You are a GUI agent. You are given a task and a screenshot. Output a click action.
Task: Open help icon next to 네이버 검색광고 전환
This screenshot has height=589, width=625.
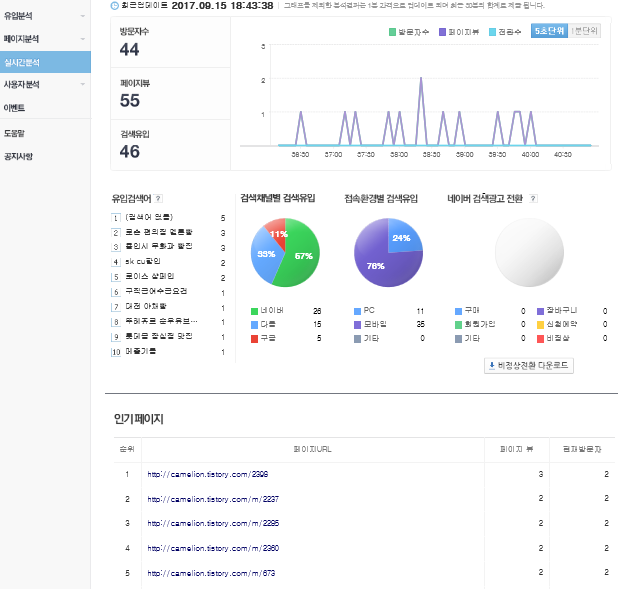(533, 198)
